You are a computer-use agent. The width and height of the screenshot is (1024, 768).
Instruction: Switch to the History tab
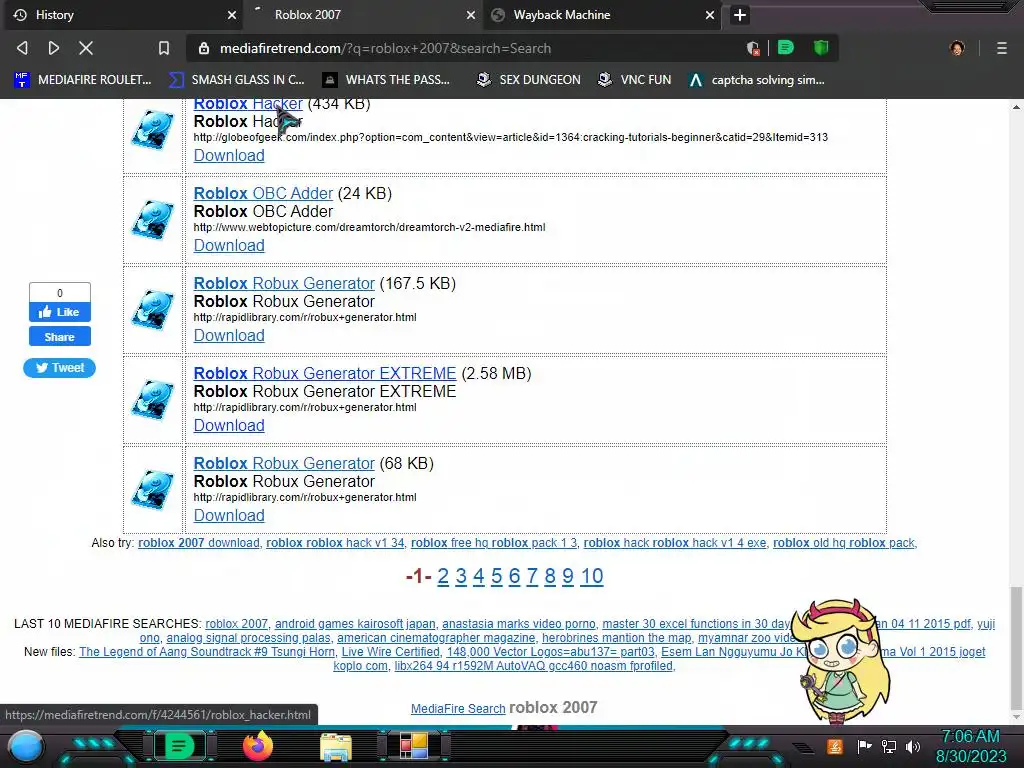coord(124,15)
